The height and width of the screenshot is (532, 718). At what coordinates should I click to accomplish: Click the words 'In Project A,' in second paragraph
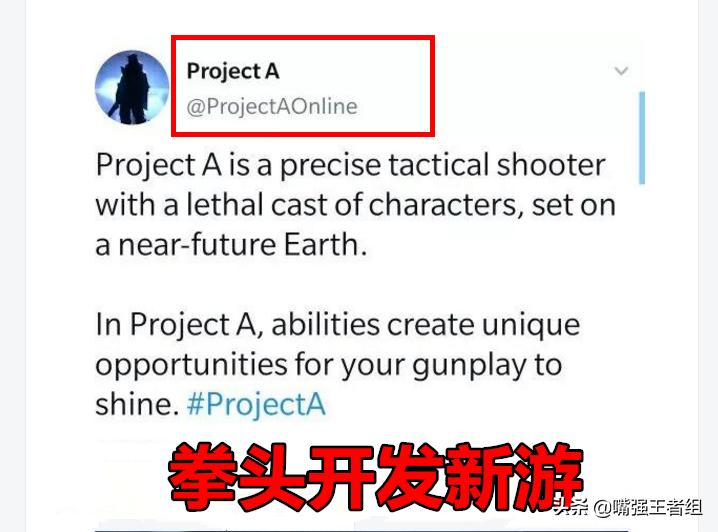click(x=180, y=325)
